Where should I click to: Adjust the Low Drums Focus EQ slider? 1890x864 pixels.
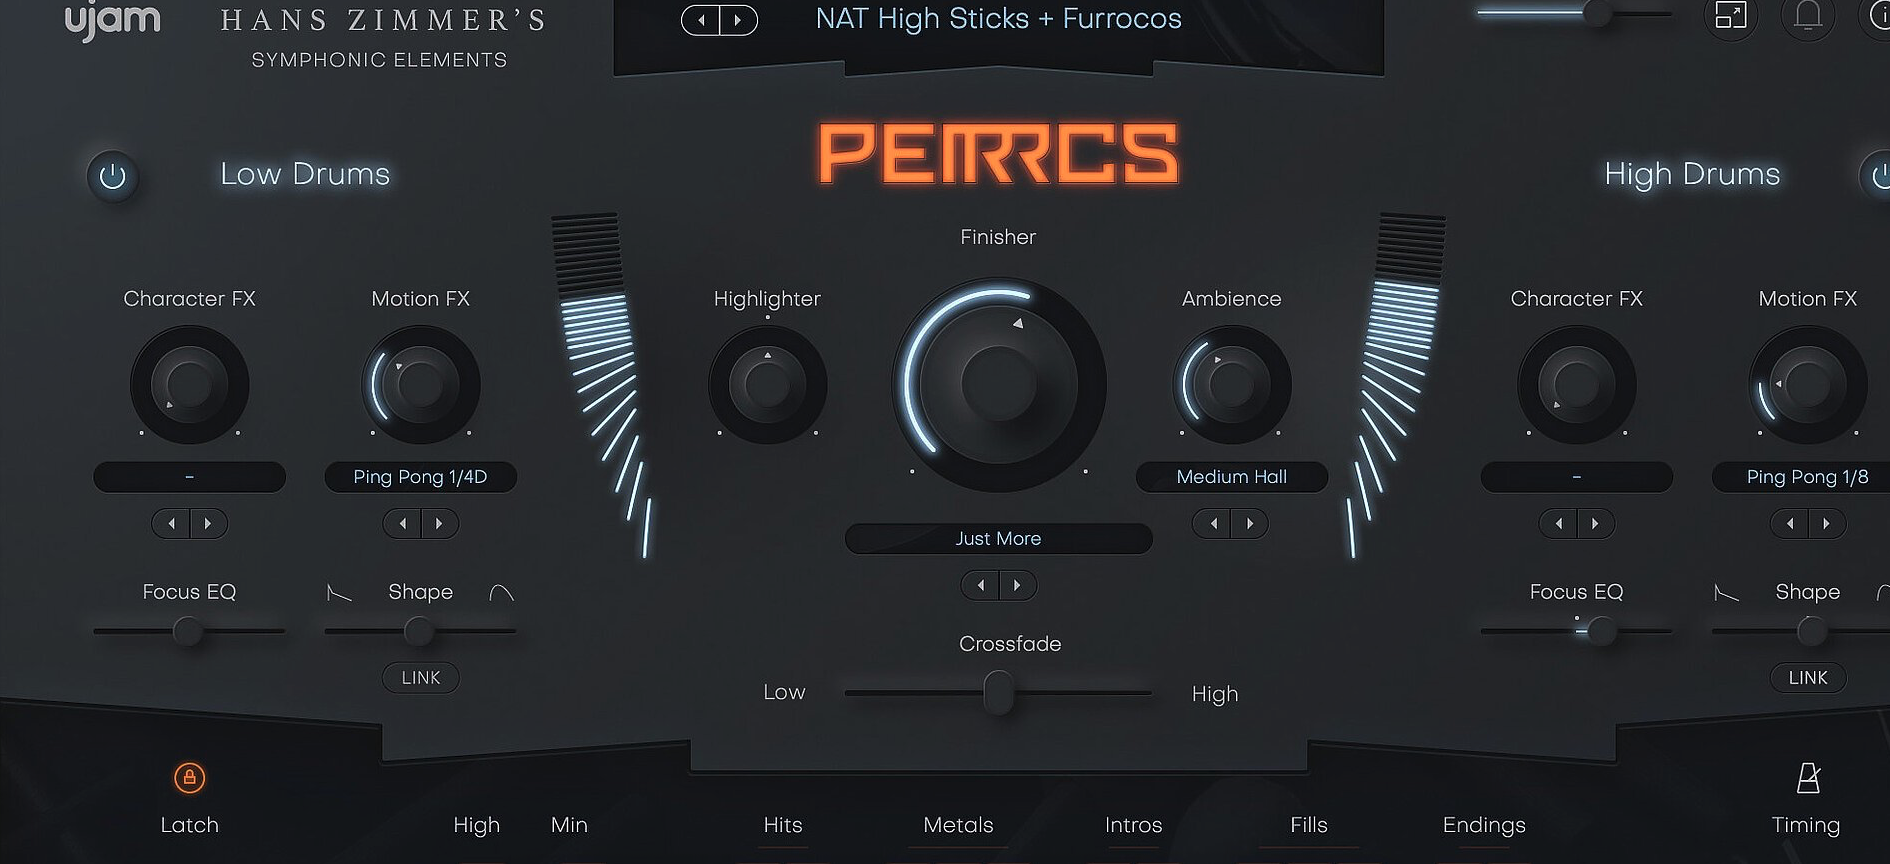(188, 631)
